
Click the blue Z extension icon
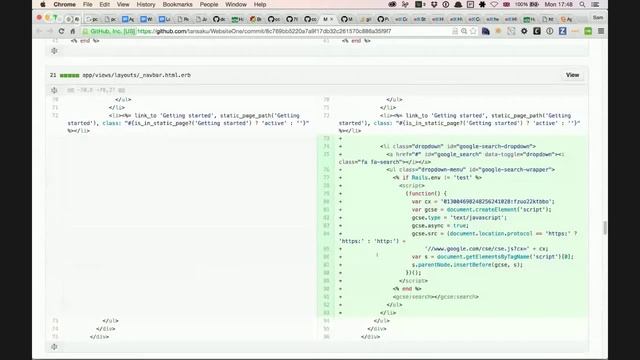click(562, 31)
